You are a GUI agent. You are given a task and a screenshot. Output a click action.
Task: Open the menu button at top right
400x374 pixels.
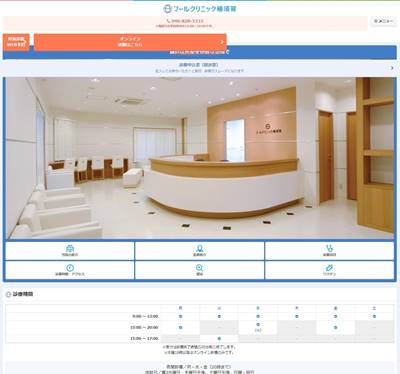[383, 21]
